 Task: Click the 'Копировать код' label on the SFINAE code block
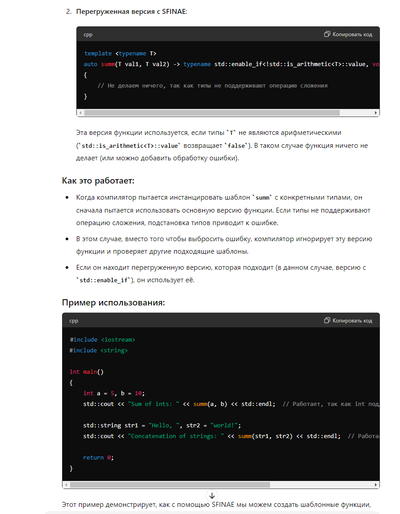352,34
